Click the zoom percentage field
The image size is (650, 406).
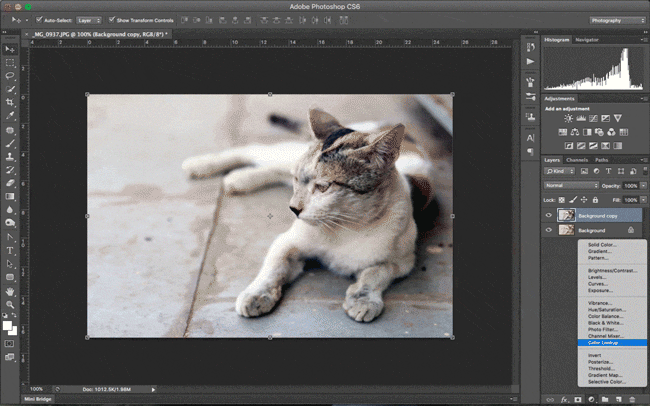36,389
